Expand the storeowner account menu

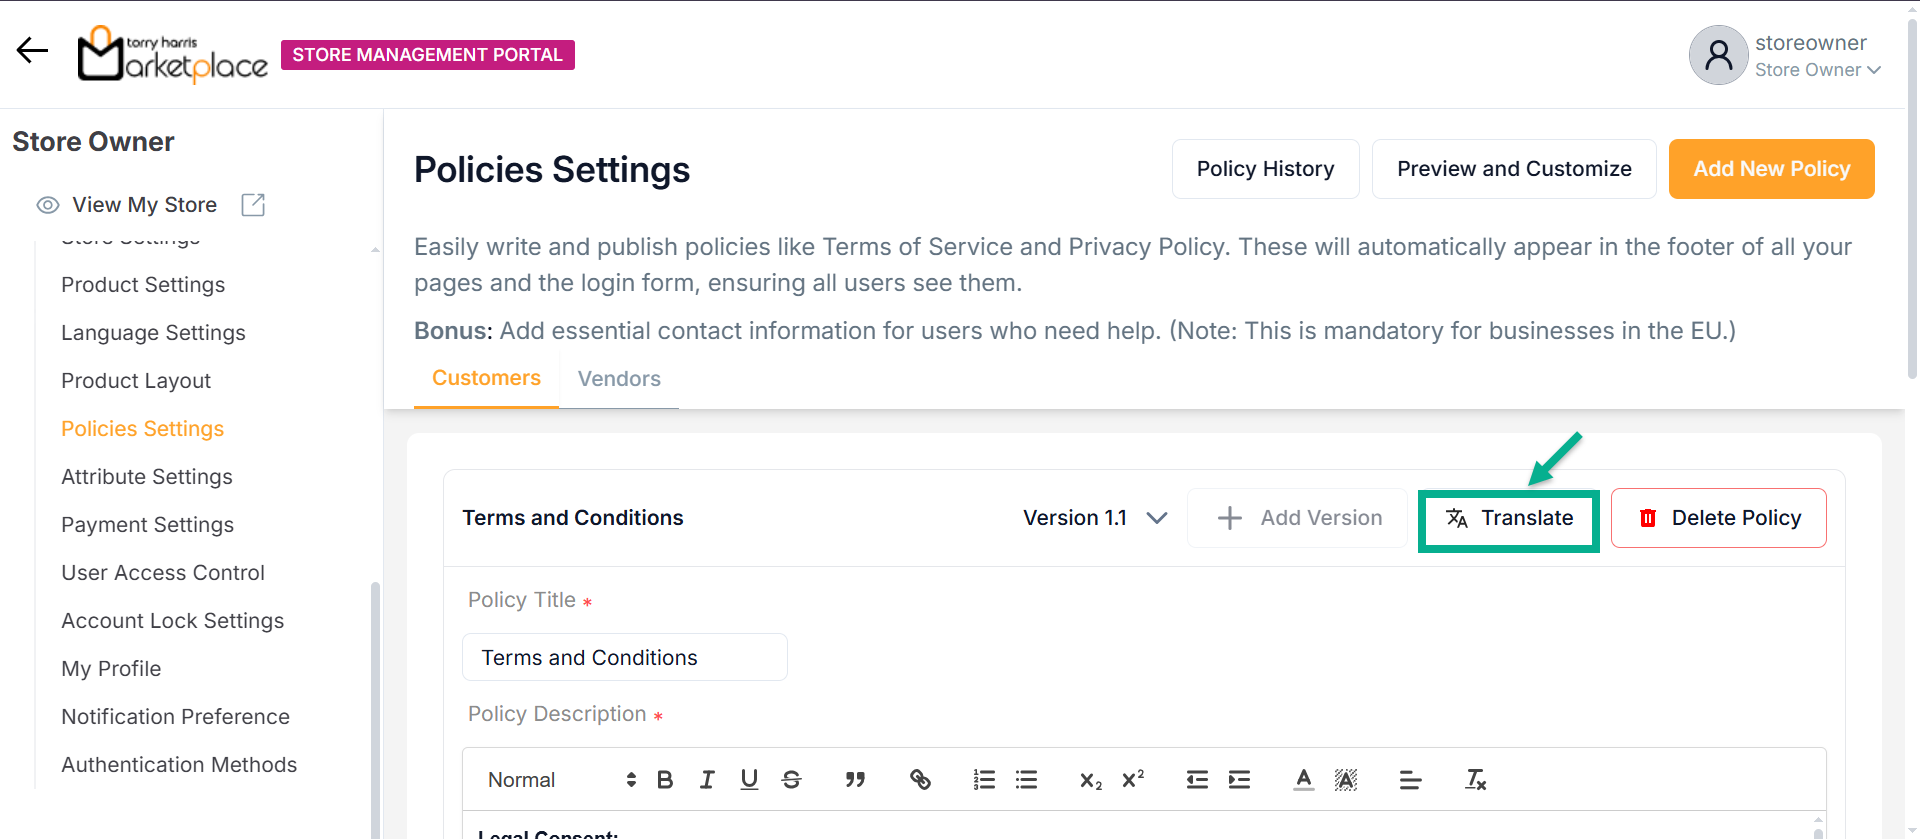1817,56
